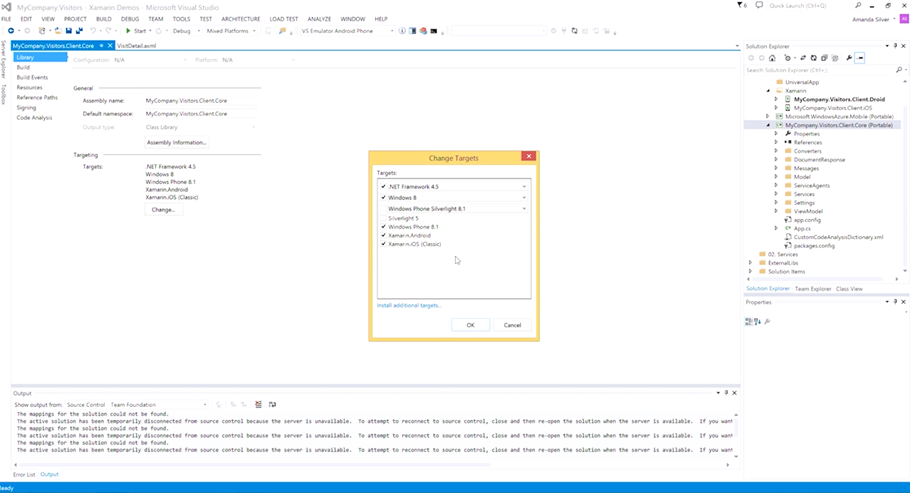The height and width of the screenshot is (493, 910).
Task: Click Clear All icon in Output panel
Action: [258, 405]
